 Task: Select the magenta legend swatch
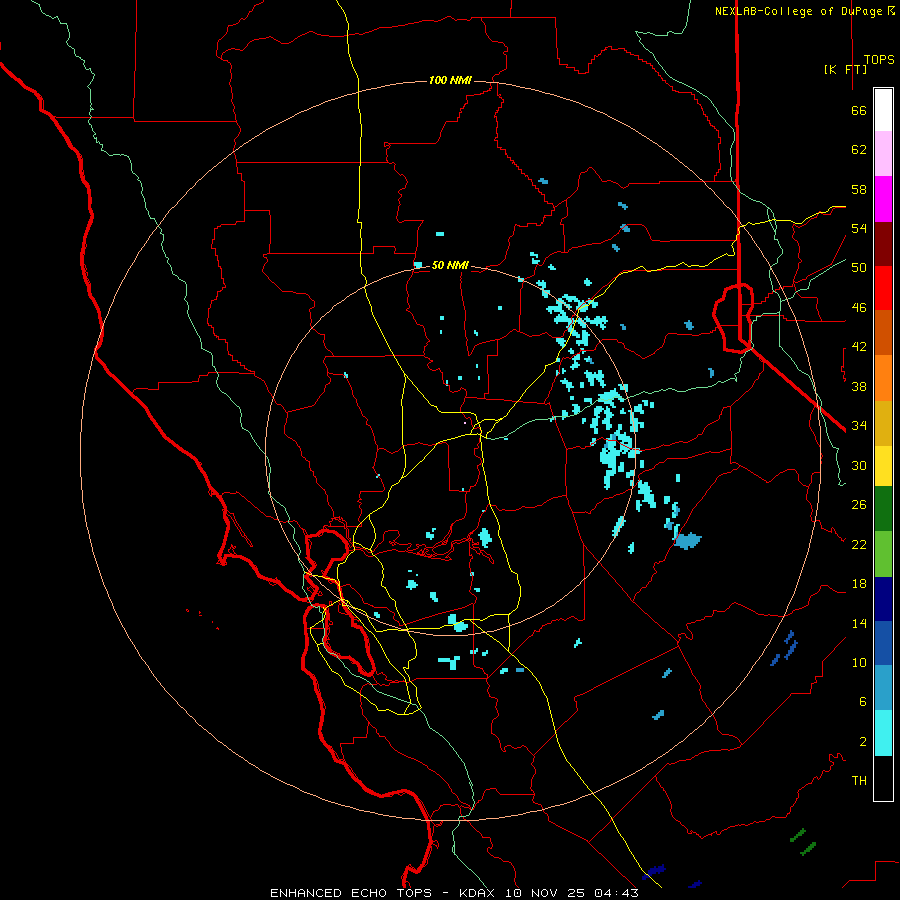pyautogui.click(x=883, y=199)
